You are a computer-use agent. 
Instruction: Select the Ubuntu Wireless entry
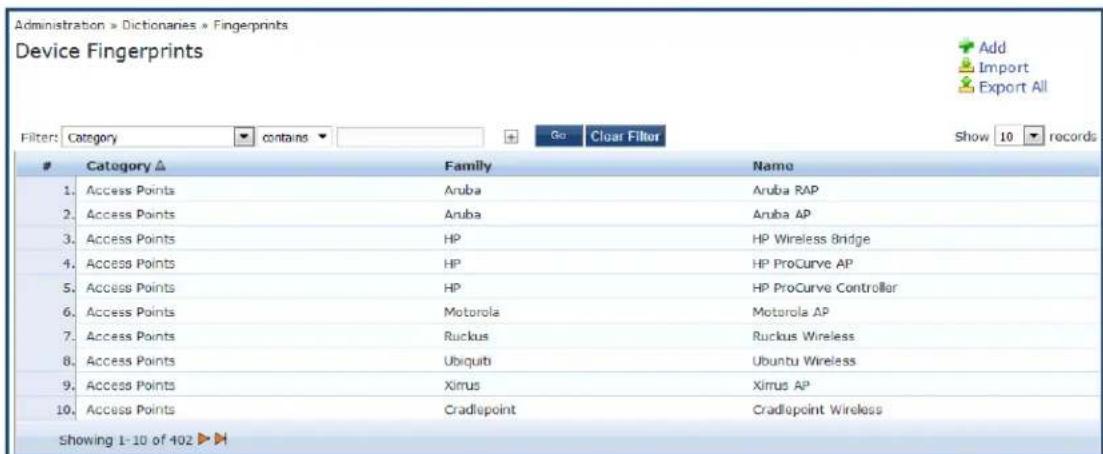tap(804, 361)
